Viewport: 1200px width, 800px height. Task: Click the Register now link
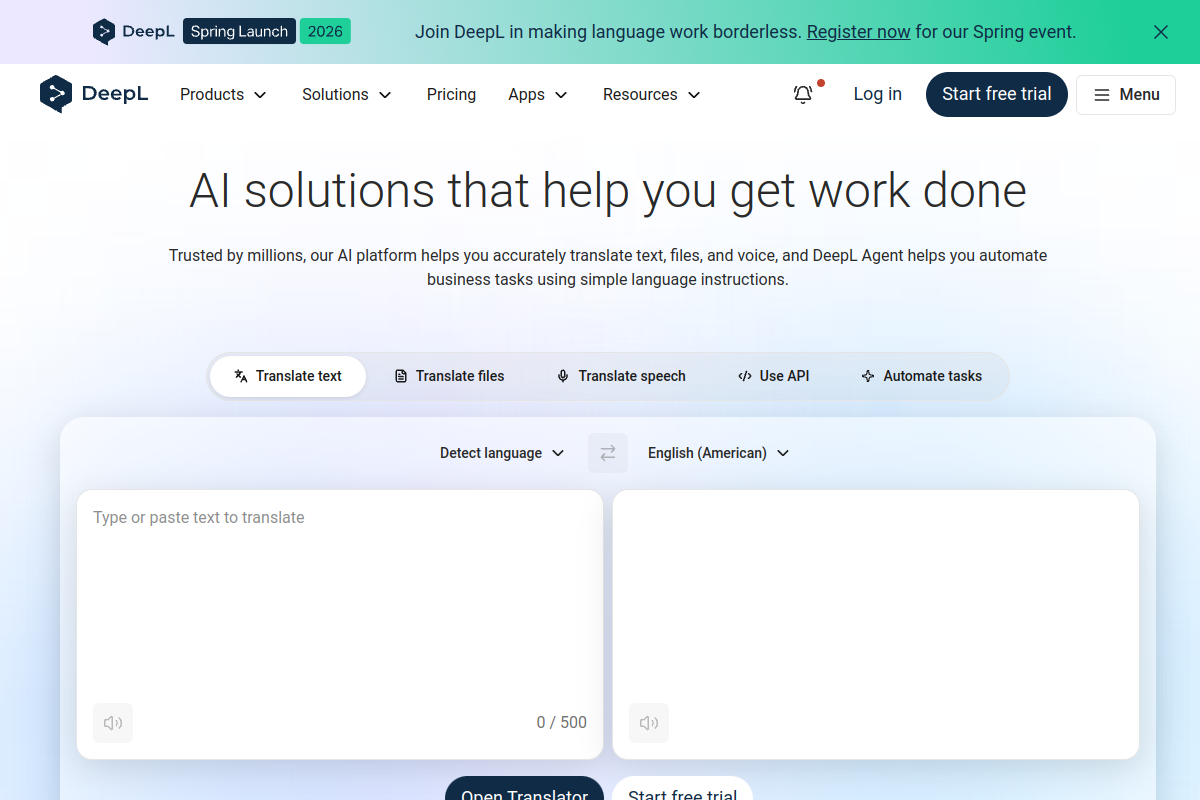pyautogui.click(x=858, y=31)
